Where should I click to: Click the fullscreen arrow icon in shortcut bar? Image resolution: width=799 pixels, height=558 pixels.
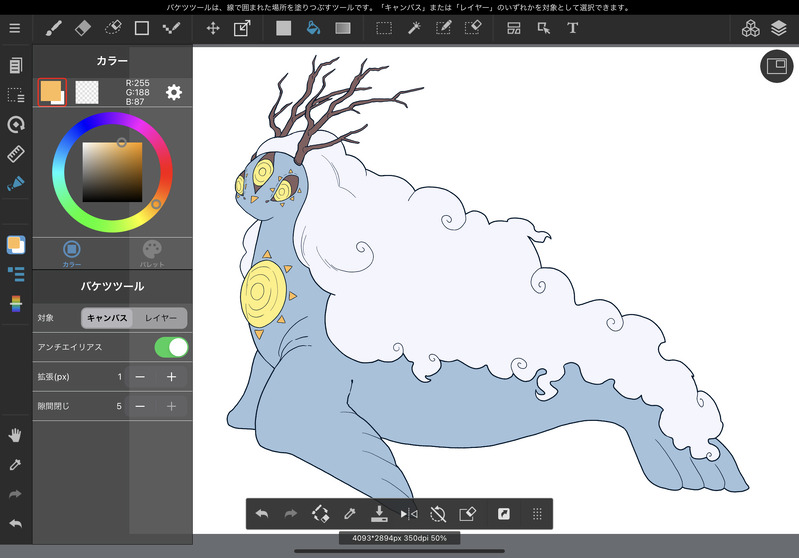click(x=503, y=514)
